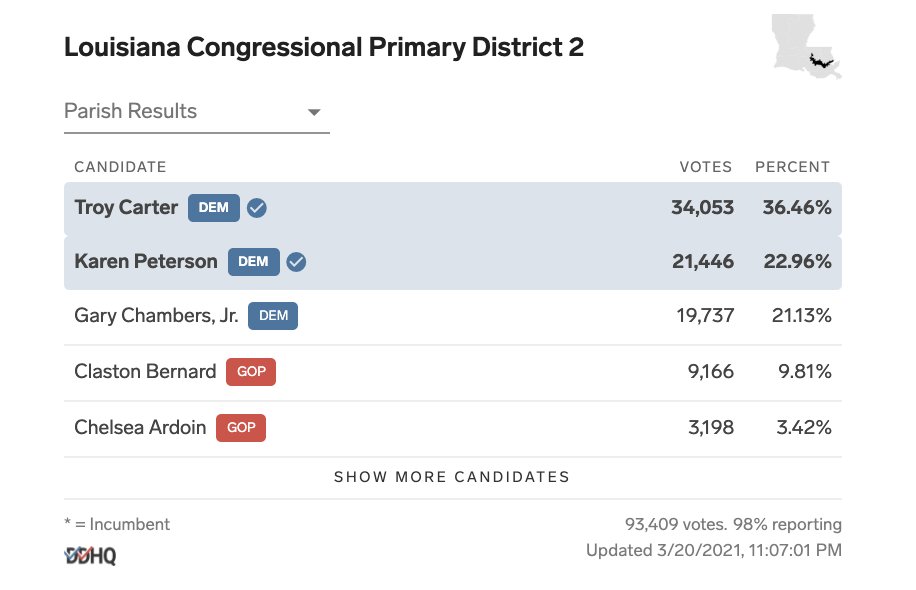Click the dropdown arrow beside Parish Results
The image size is (916, 590).
pos(314,112)
